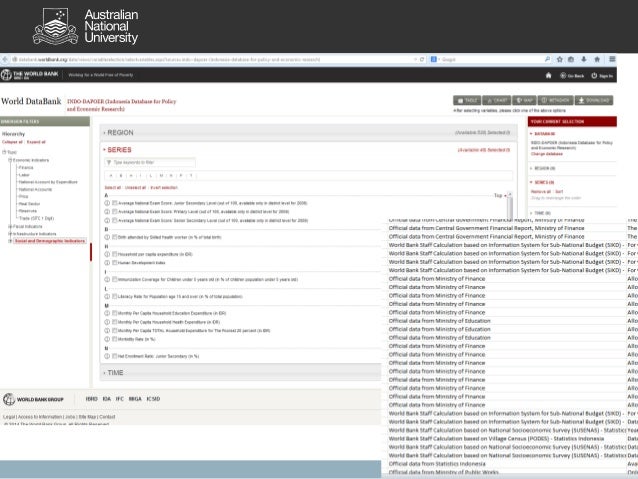Collapse the Economic Indicators tree node

(x=10, y=160)
